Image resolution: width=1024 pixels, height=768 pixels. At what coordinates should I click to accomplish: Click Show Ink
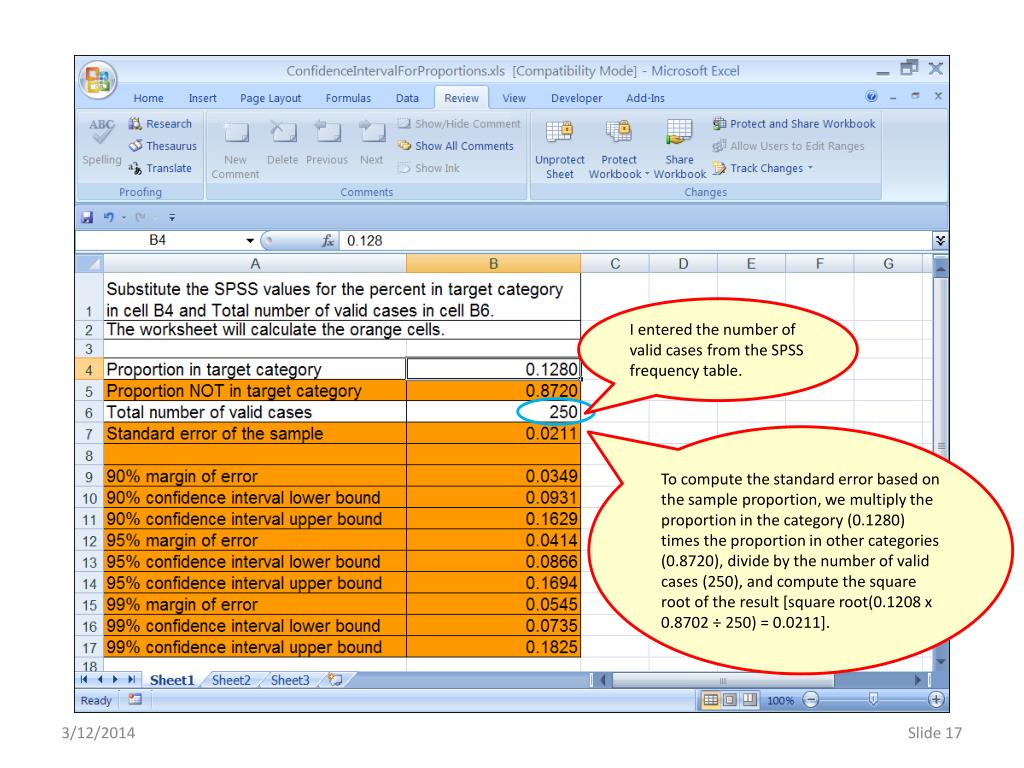[x=429, y=168]
